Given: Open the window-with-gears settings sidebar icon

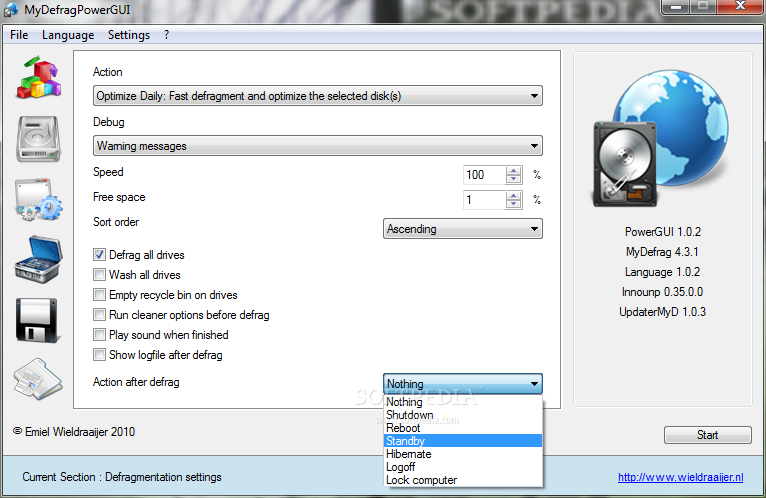Looking at the screenshot, I should pyautogui.click(x=39, y=200).
